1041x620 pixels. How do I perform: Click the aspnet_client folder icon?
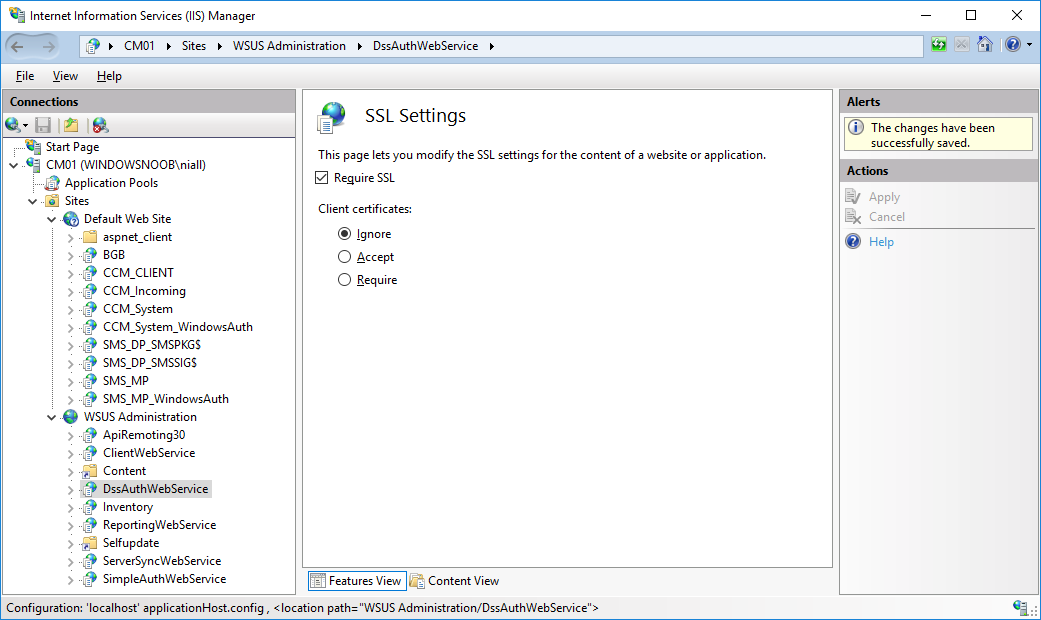coord(90,237)
